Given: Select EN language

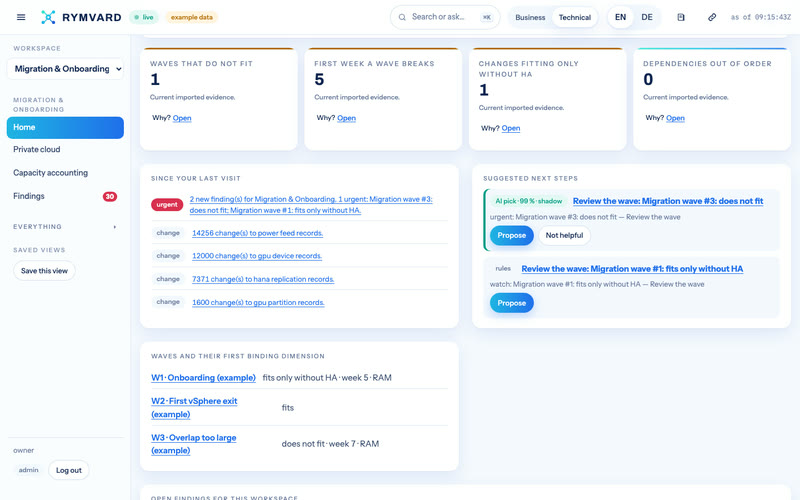Looking at the screenshot, I should [x=620, y=17].
